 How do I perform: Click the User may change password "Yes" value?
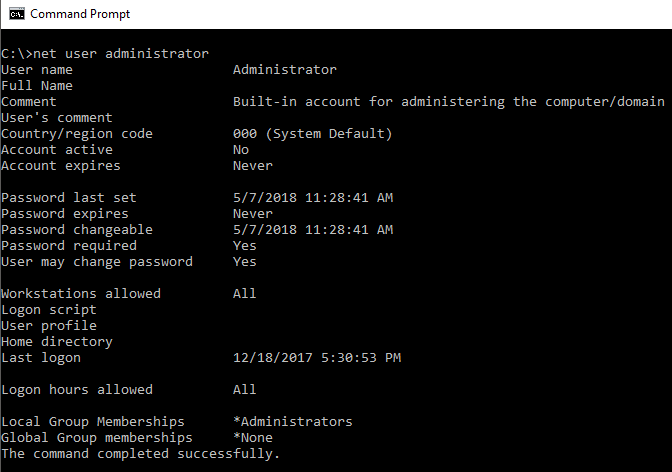point(244,262)
